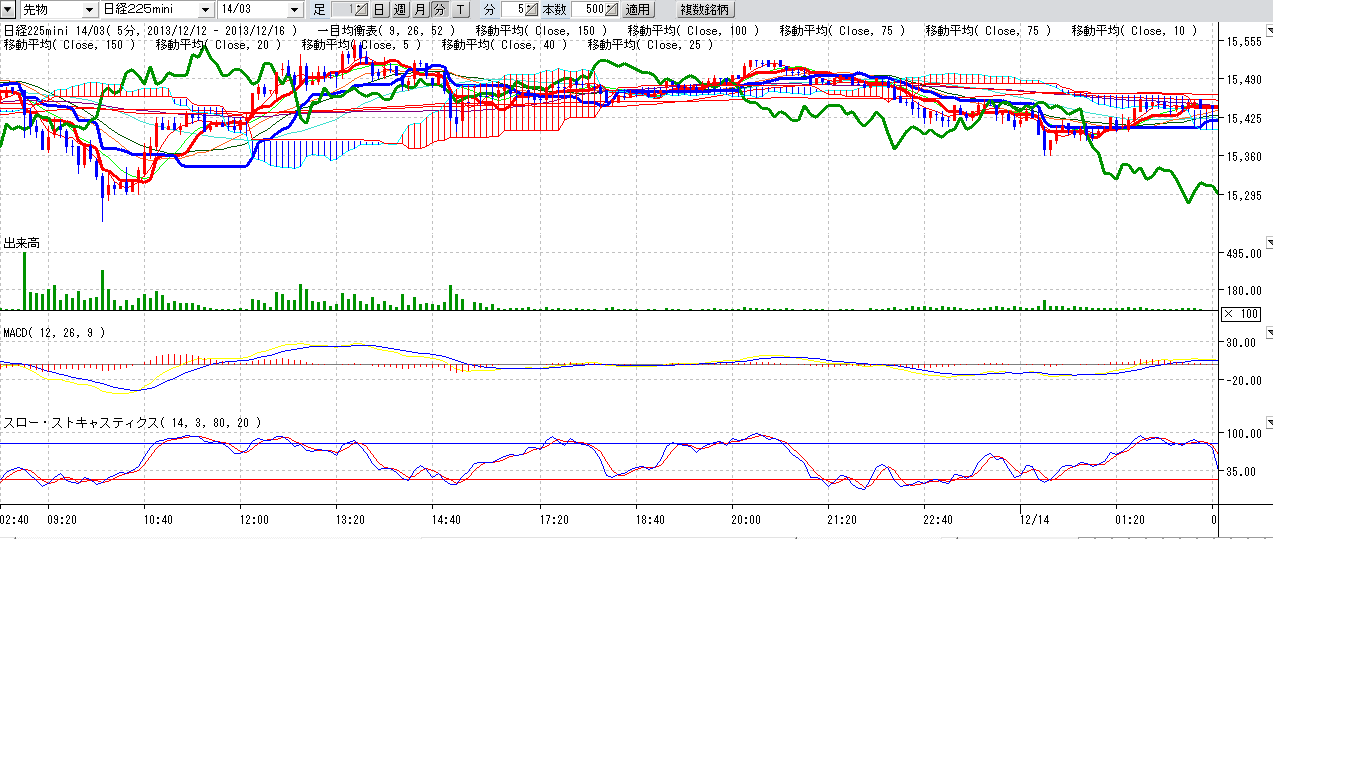Open the price chart pane menu arrow
The image size is (1366, 768).
point(1270,32)
